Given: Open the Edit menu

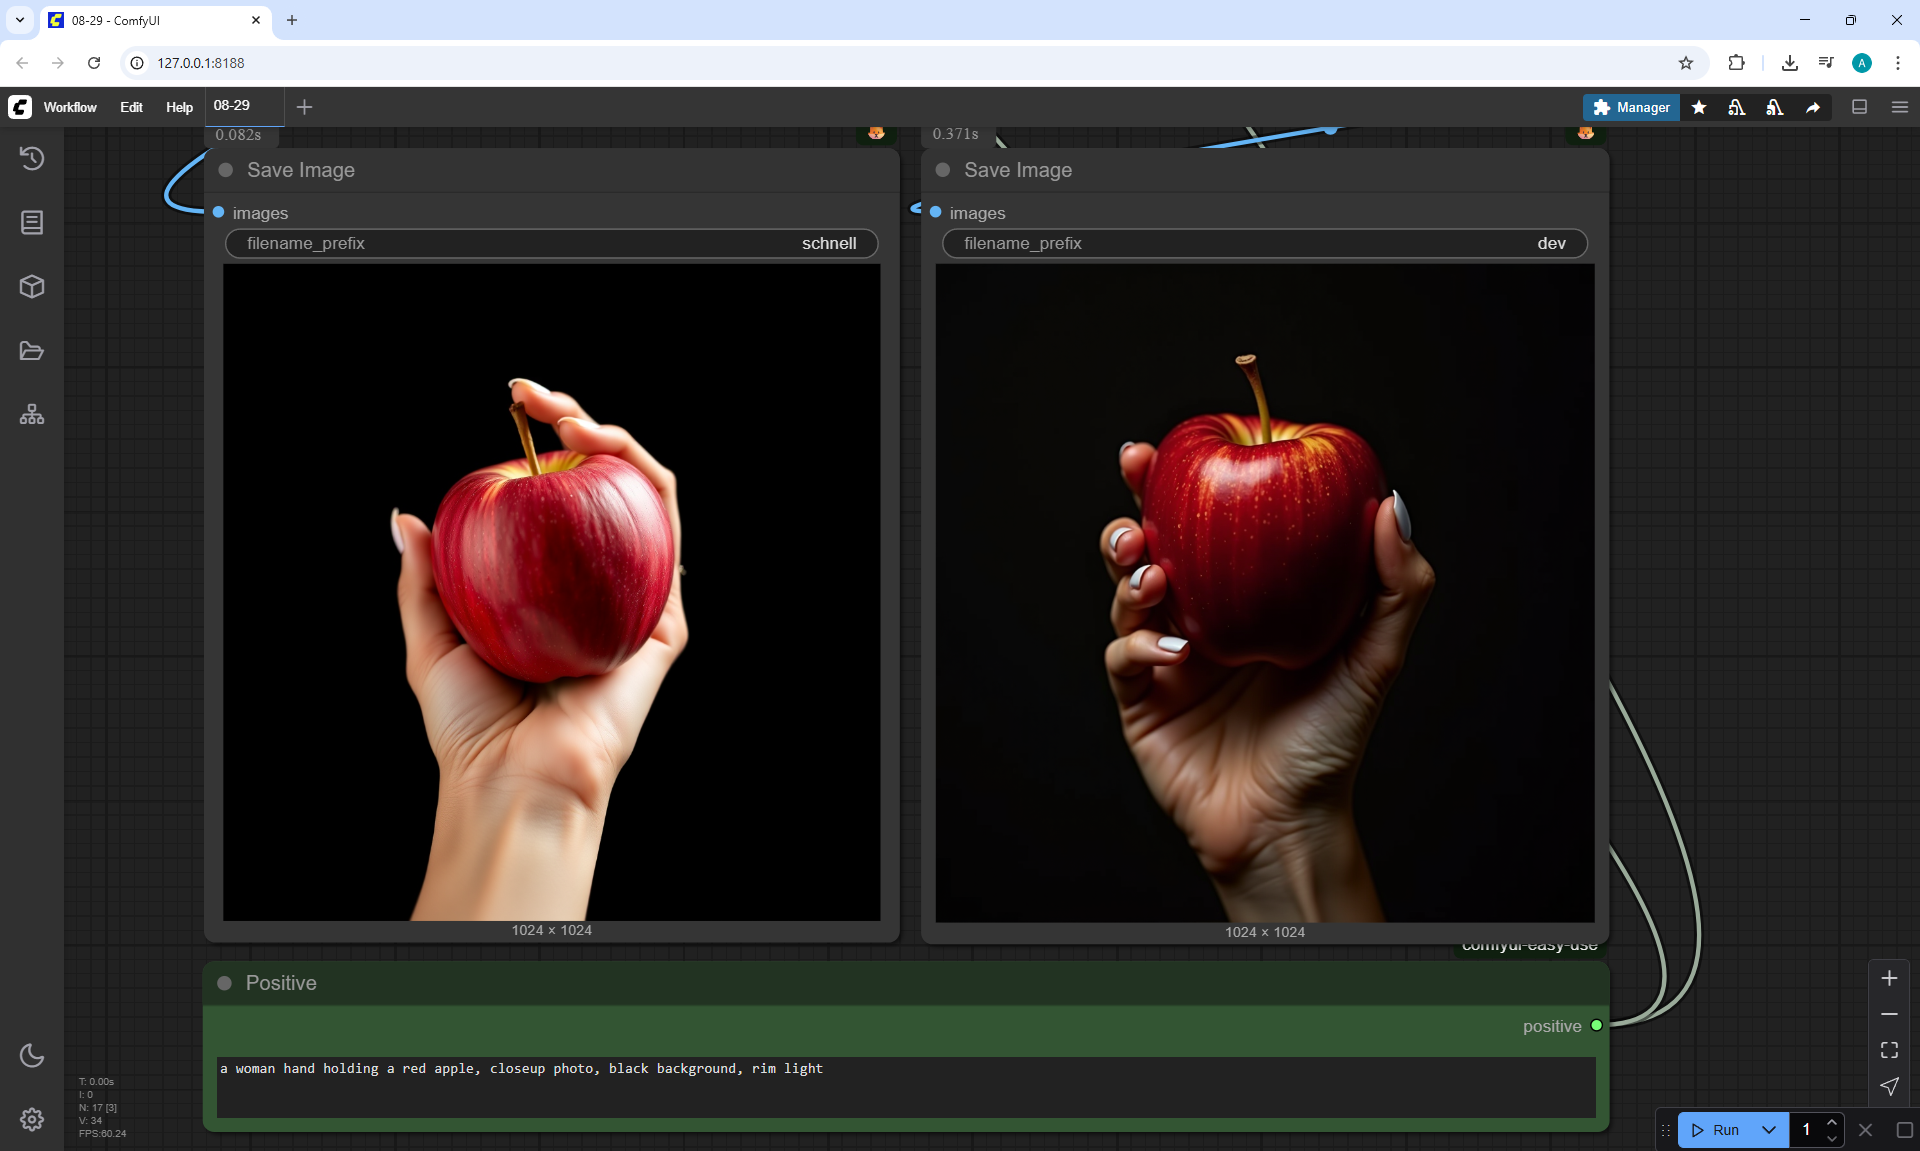Looking at the screenshot, I should point(131,107).
